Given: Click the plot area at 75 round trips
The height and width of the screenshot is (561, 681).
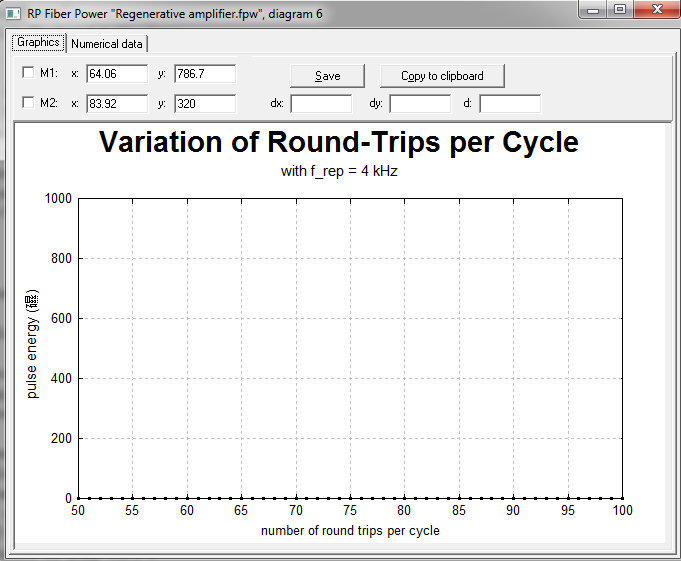Looking at the screenshot, I should click(350, 348).
